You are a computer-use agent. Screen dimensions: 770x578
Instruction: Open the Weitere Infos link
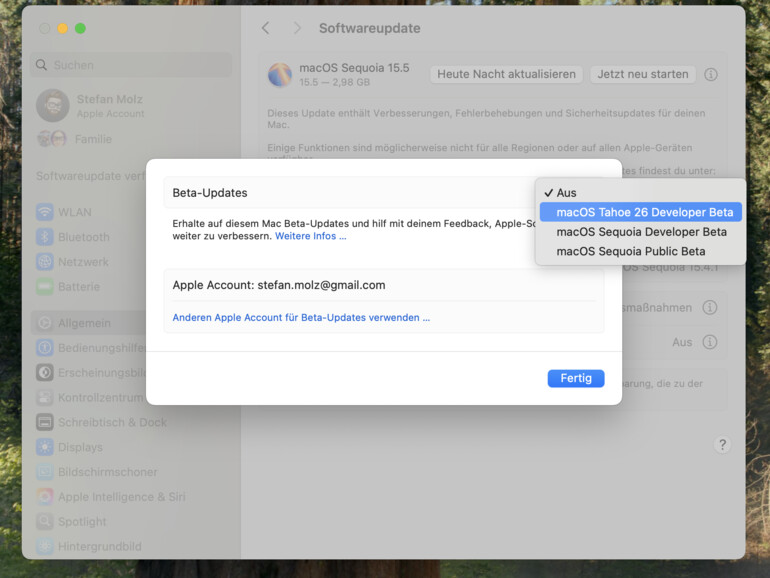[310, 236]
